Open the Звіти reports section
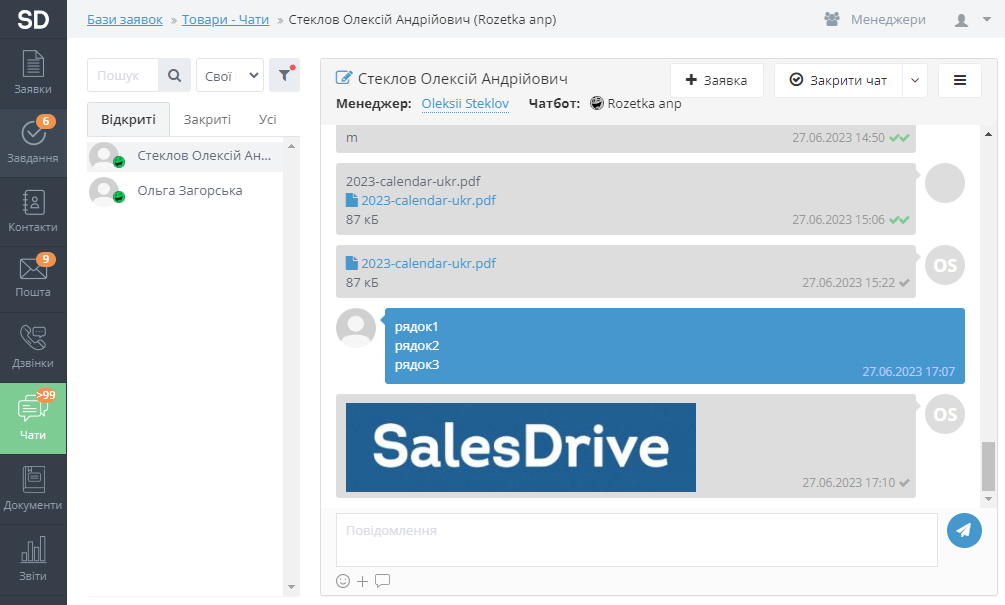Screen dimensions: 1005x605 click(x=33, y=558)
